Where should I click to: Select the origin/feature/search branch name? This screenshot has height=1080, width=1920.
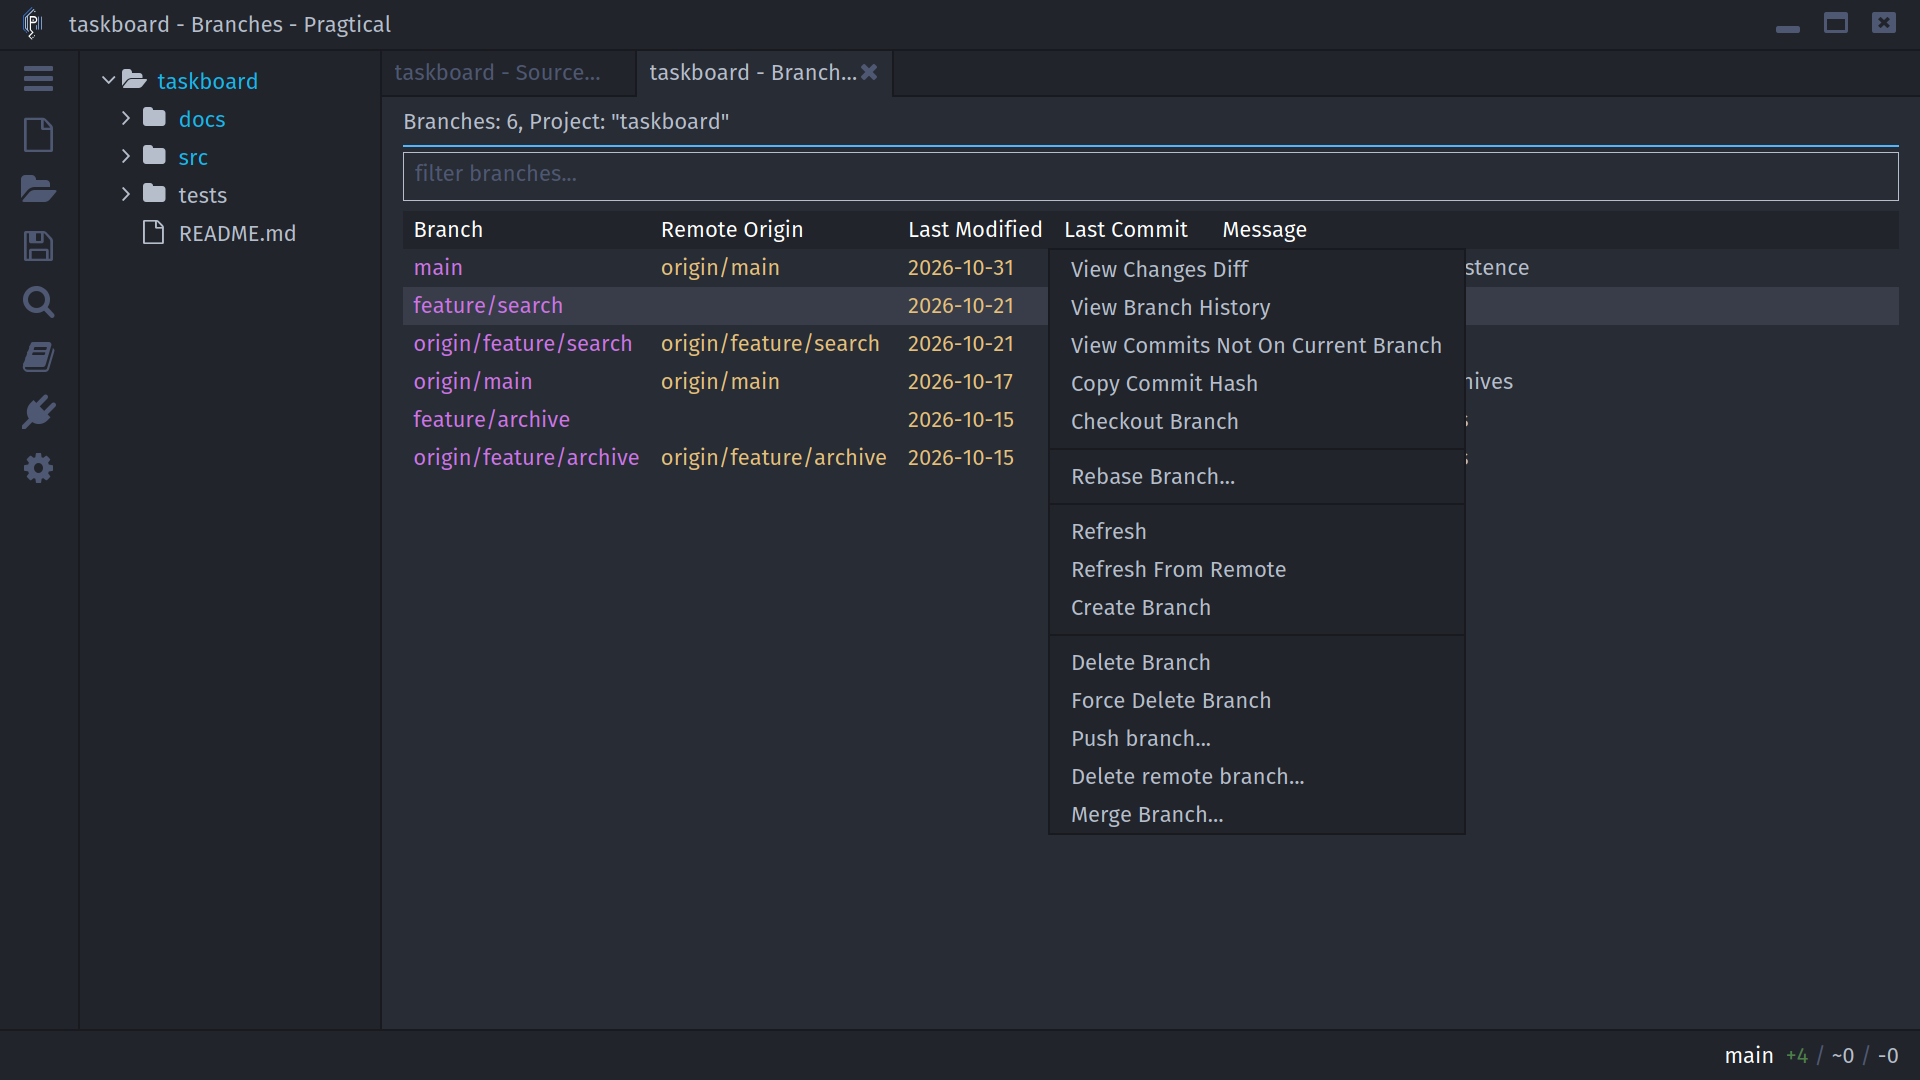pyautogui.click(x=522, y=343)
